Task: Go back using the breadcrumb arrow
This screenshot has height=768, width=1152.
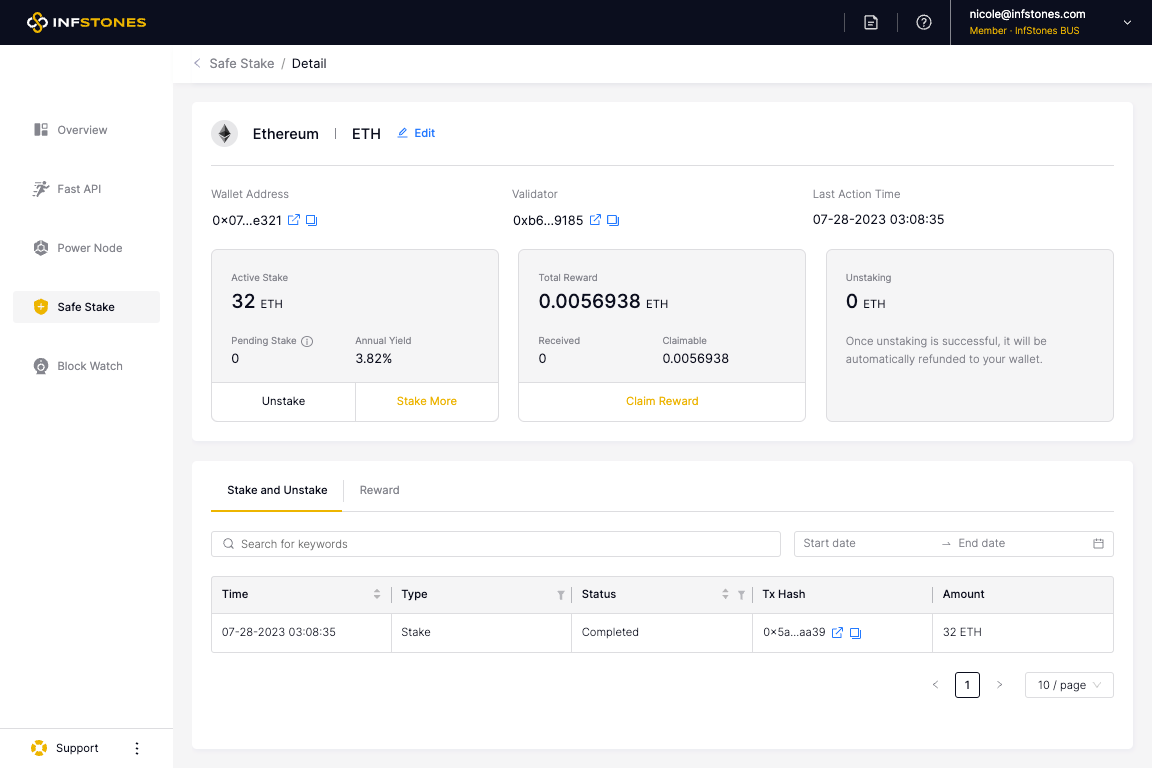Action: tap(197, 63)
